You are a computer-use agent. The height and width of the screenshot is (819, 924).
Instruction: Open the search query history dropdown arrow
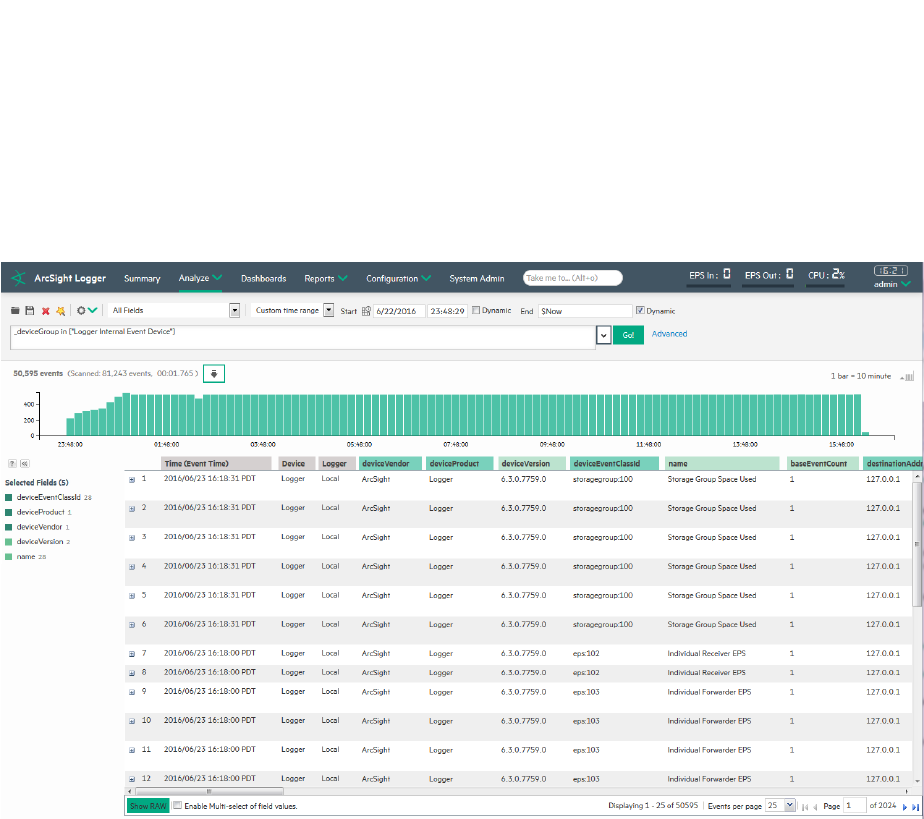tap(603, 335)
